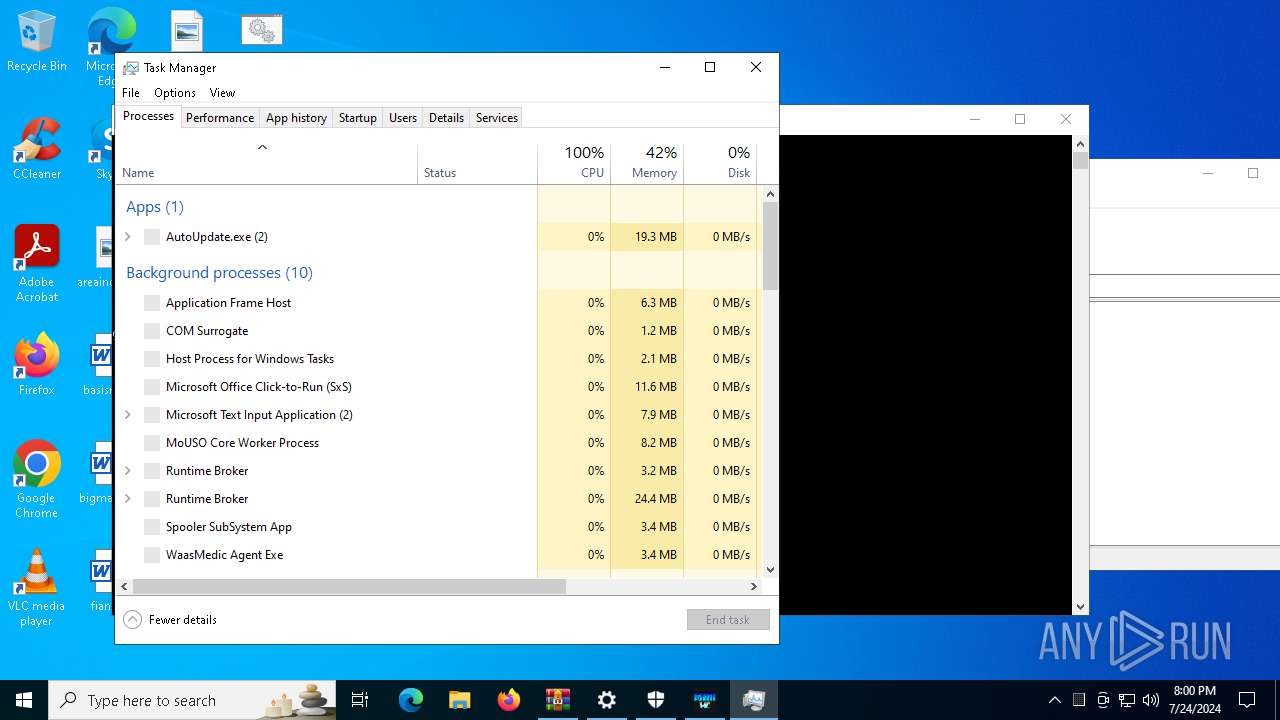Open the Options menu

175,93
